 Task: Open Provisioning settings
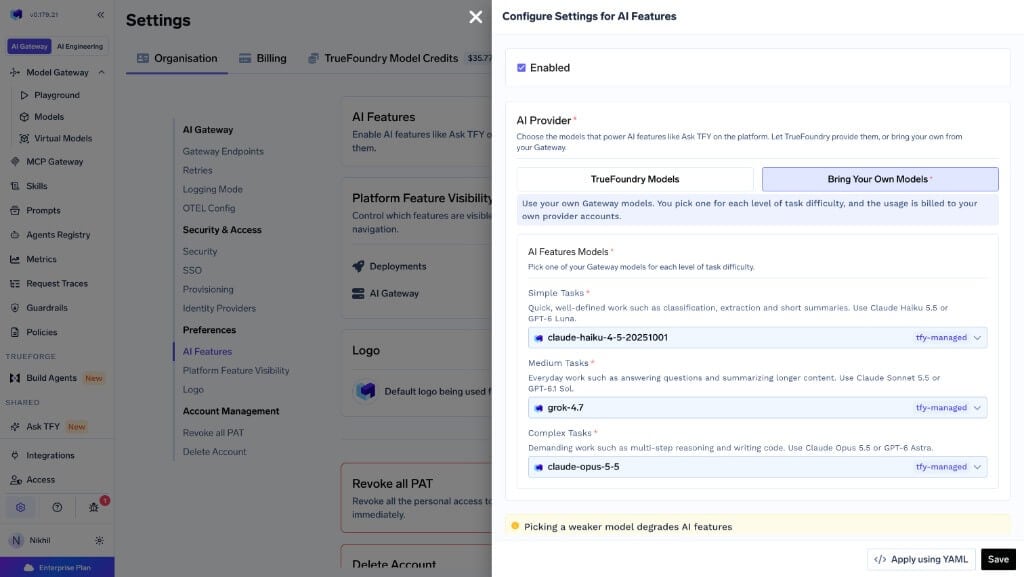208,289
